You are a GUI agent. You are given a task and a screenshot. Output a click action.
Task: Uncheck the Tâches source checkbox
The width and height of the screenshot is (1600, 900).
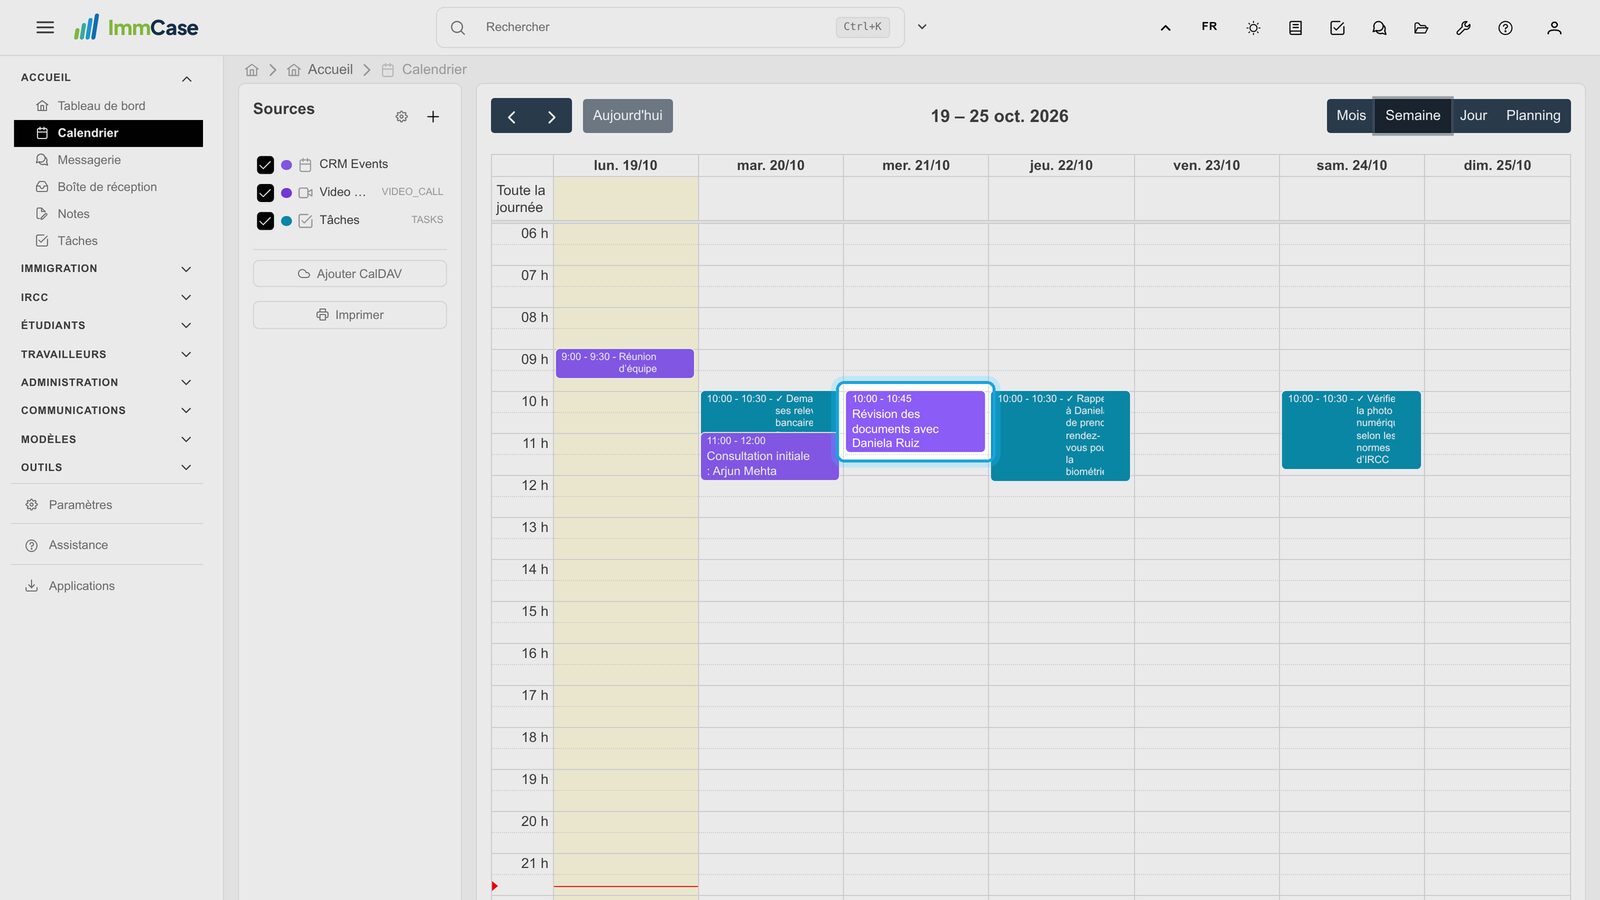tap(265, 221)
